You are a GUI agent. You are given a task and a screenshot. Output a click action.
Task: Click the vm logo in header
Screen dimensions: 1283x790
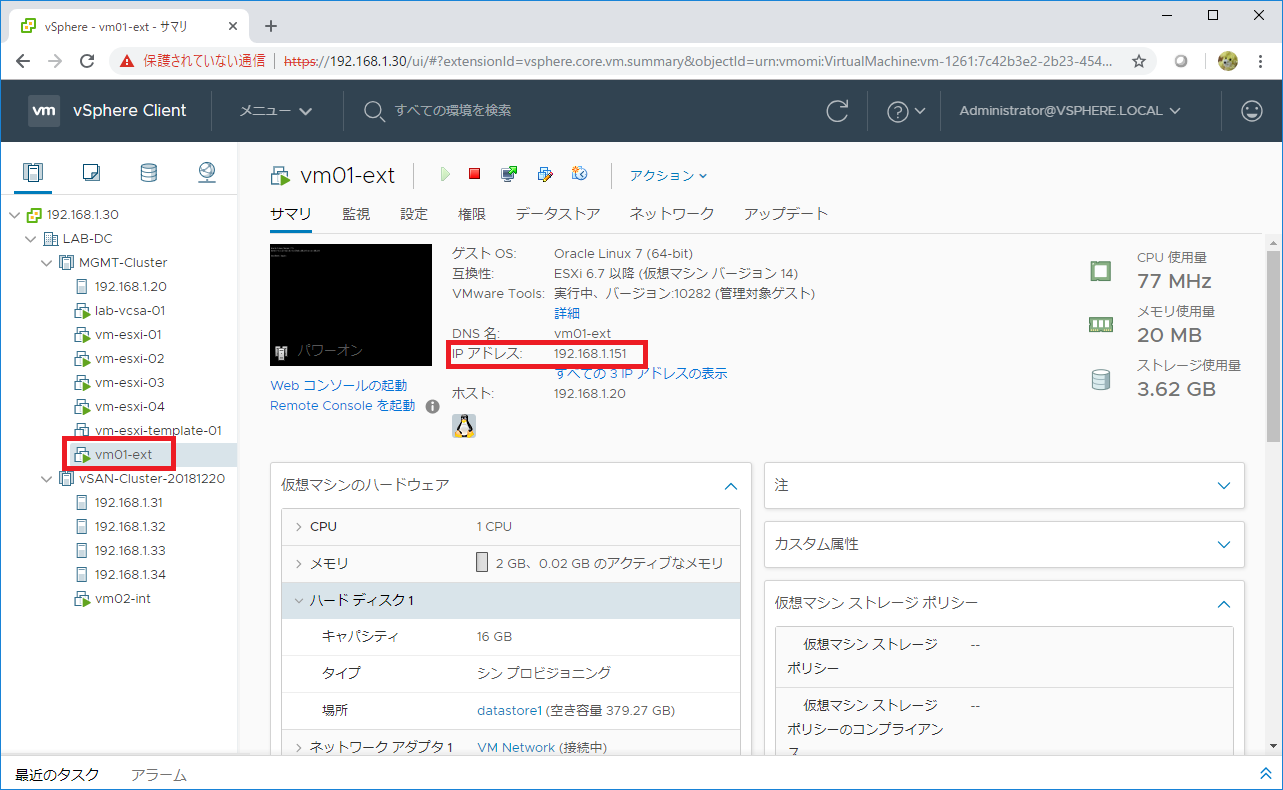[45, 111]
